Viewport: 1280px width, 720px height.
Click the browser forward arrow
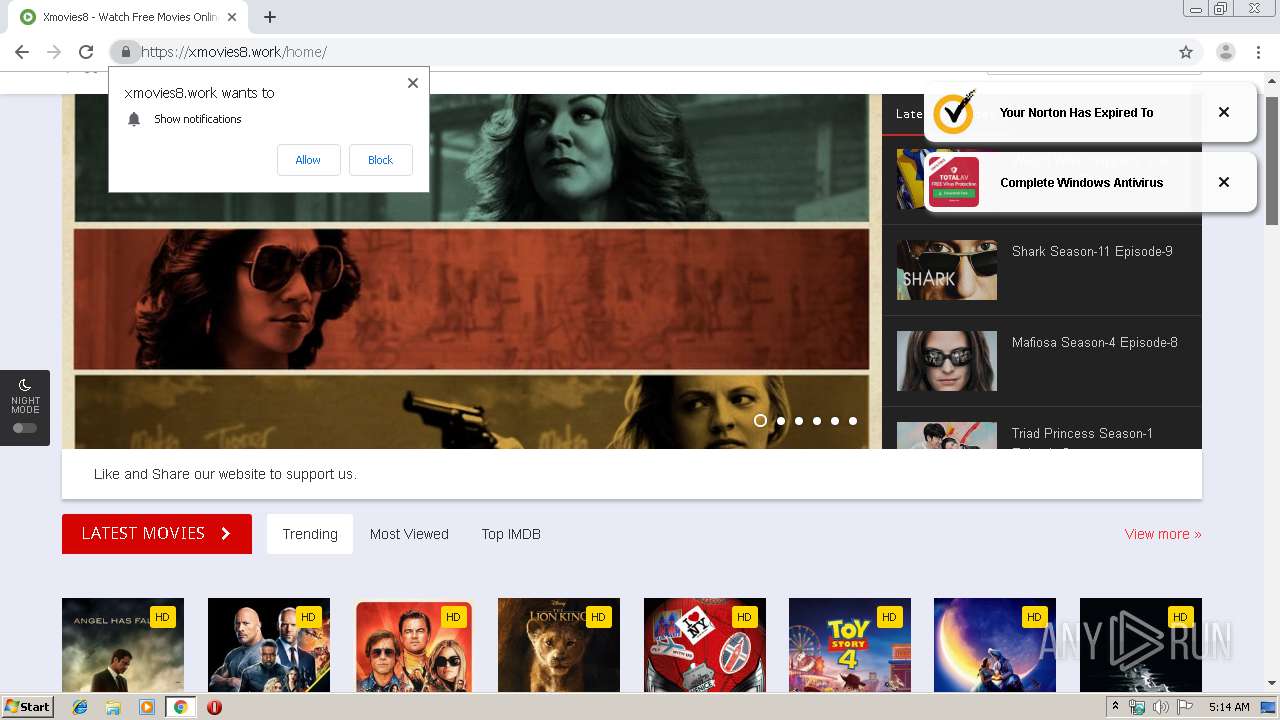pyautogui.click(x=54, y=52)
